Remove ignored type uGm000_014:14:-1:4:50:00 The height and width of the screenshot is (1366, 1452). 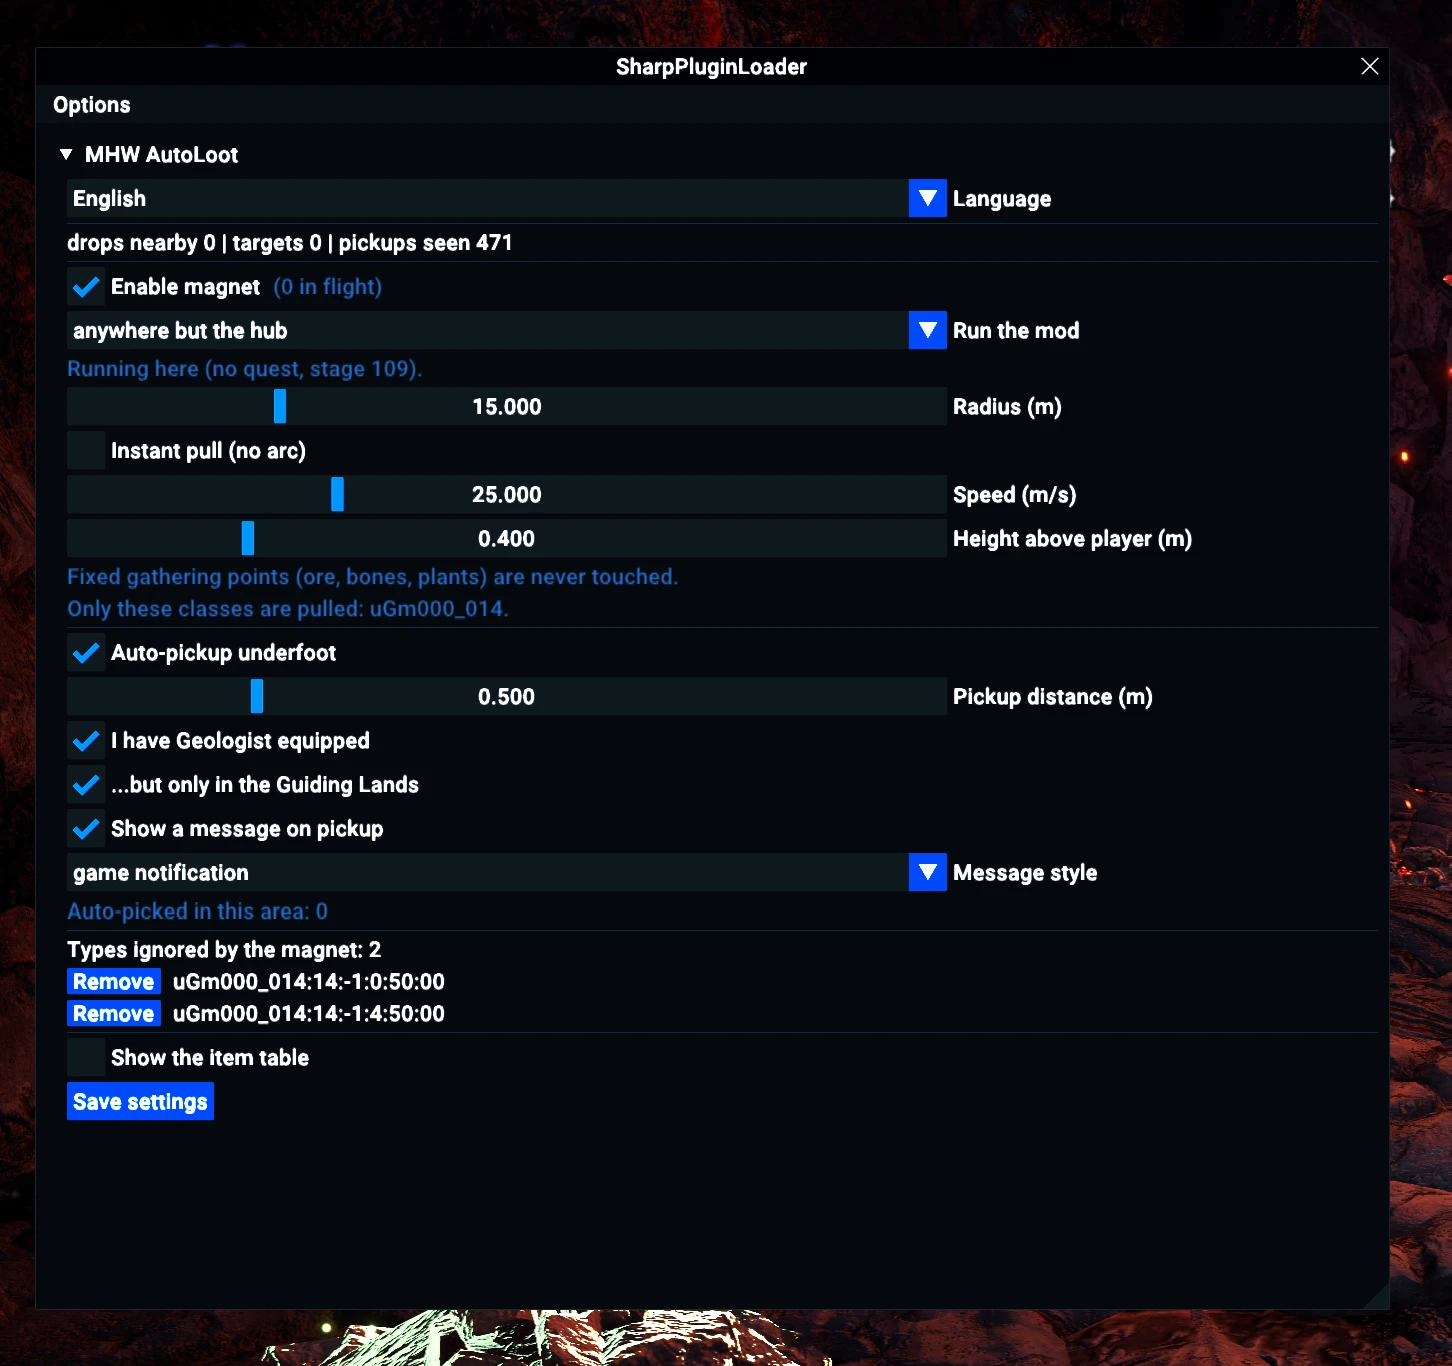tap(114, 1014)
